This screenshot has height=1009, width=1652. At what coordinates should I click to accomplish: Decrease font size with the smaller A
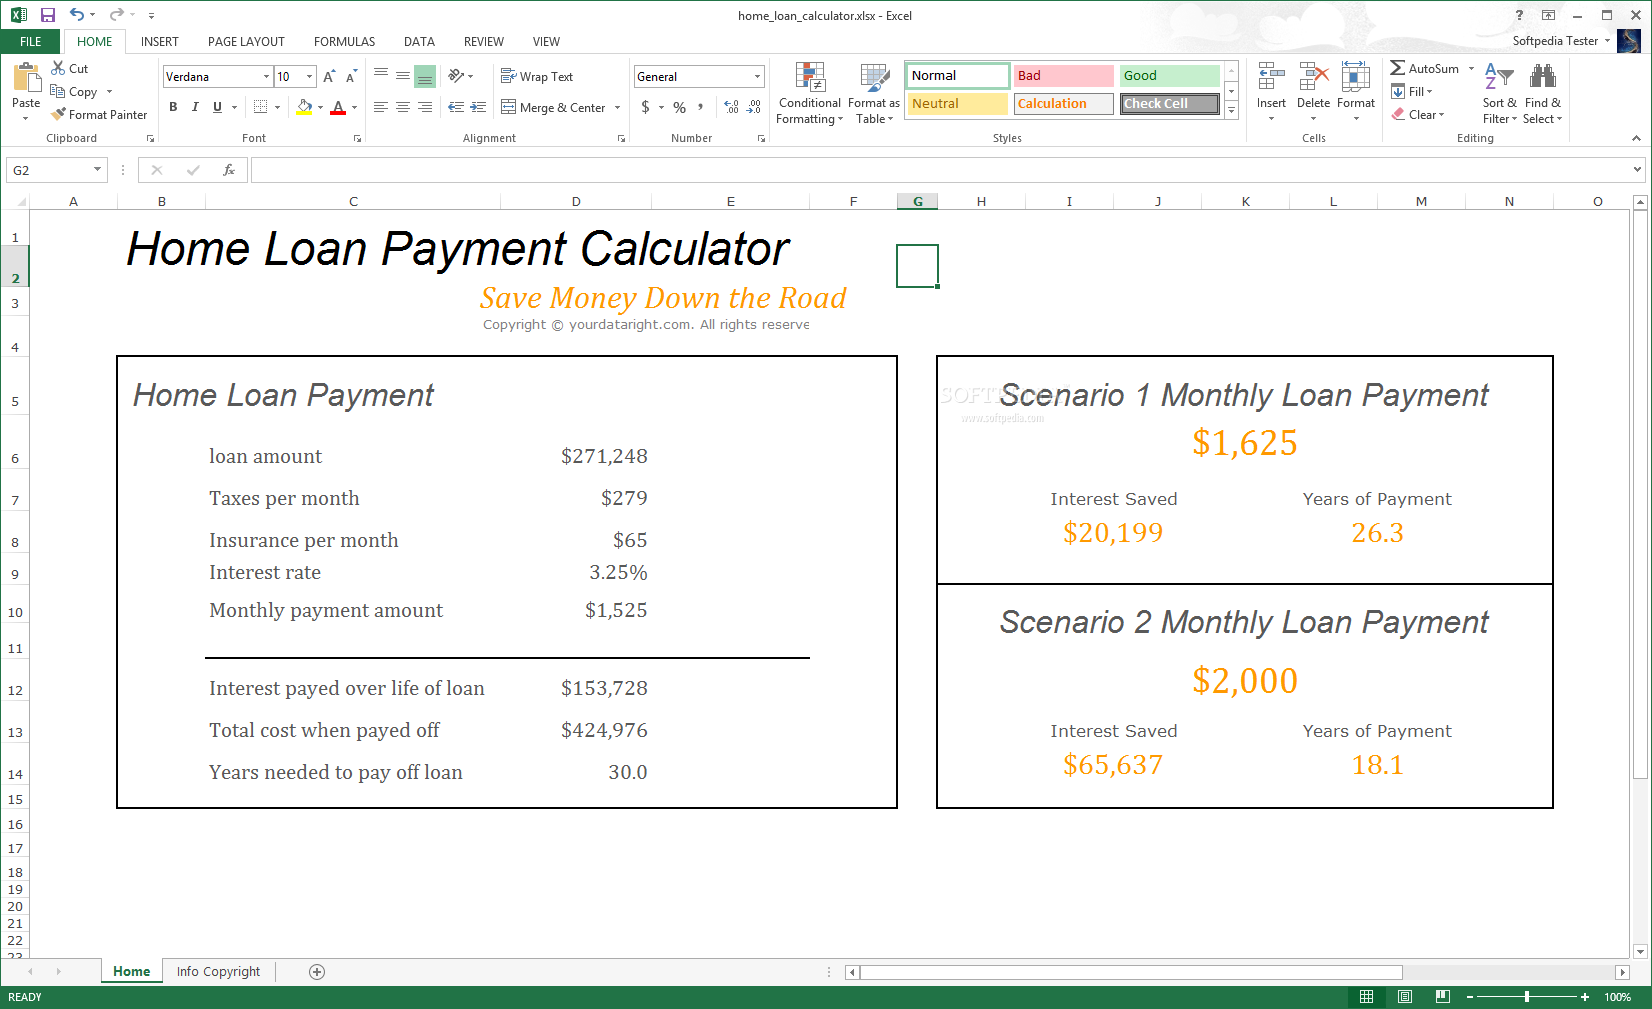tap(351, 77)
